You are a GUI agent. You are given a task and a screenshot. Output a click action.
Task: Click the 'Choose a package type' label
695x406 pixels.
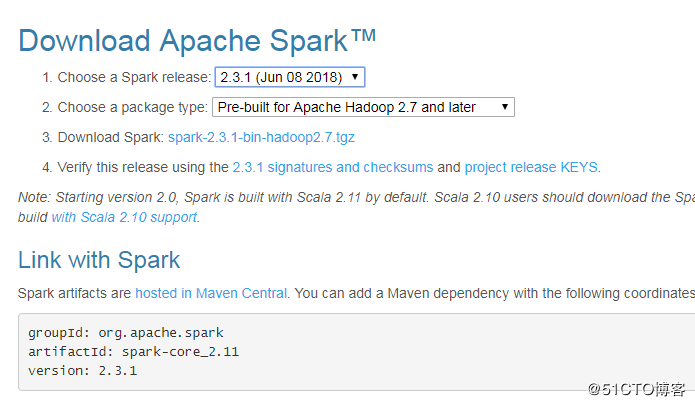[132, 107]
